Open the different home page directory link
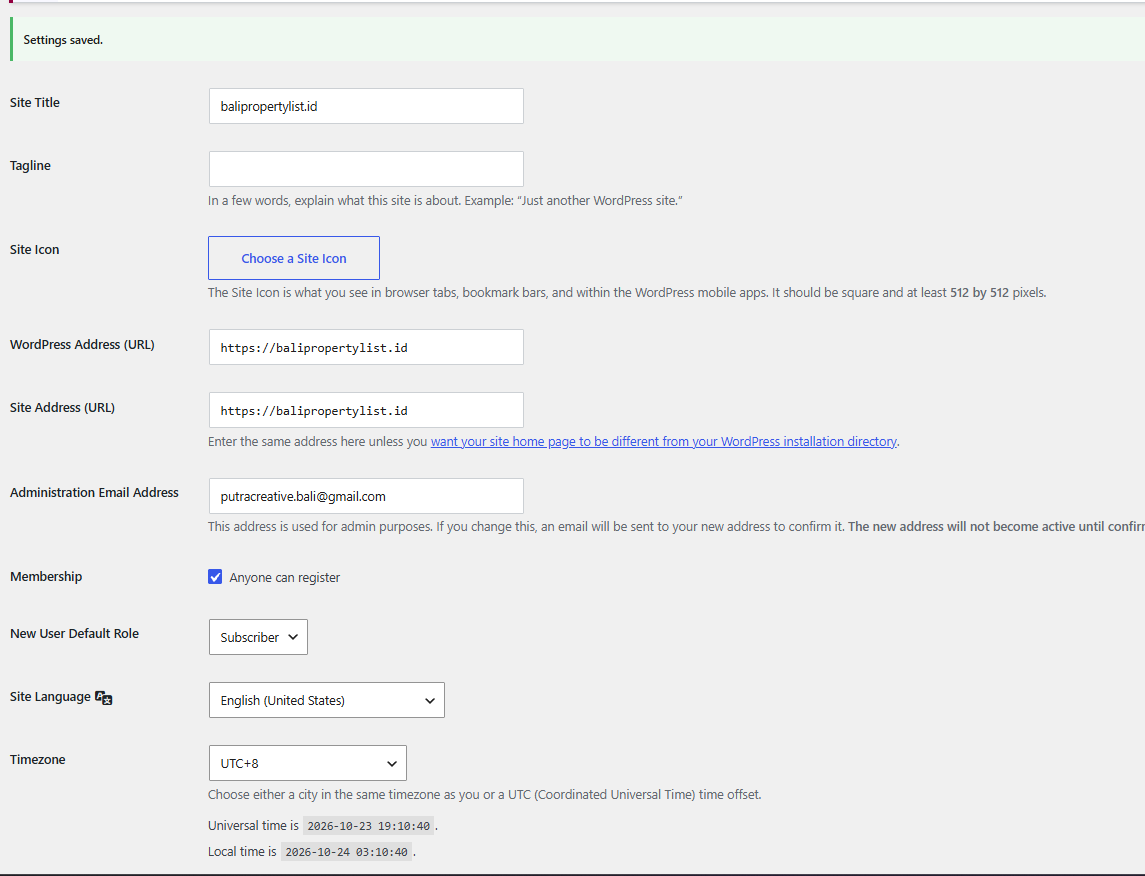This screenshot has width=1145, height=876. coord(664,442)
